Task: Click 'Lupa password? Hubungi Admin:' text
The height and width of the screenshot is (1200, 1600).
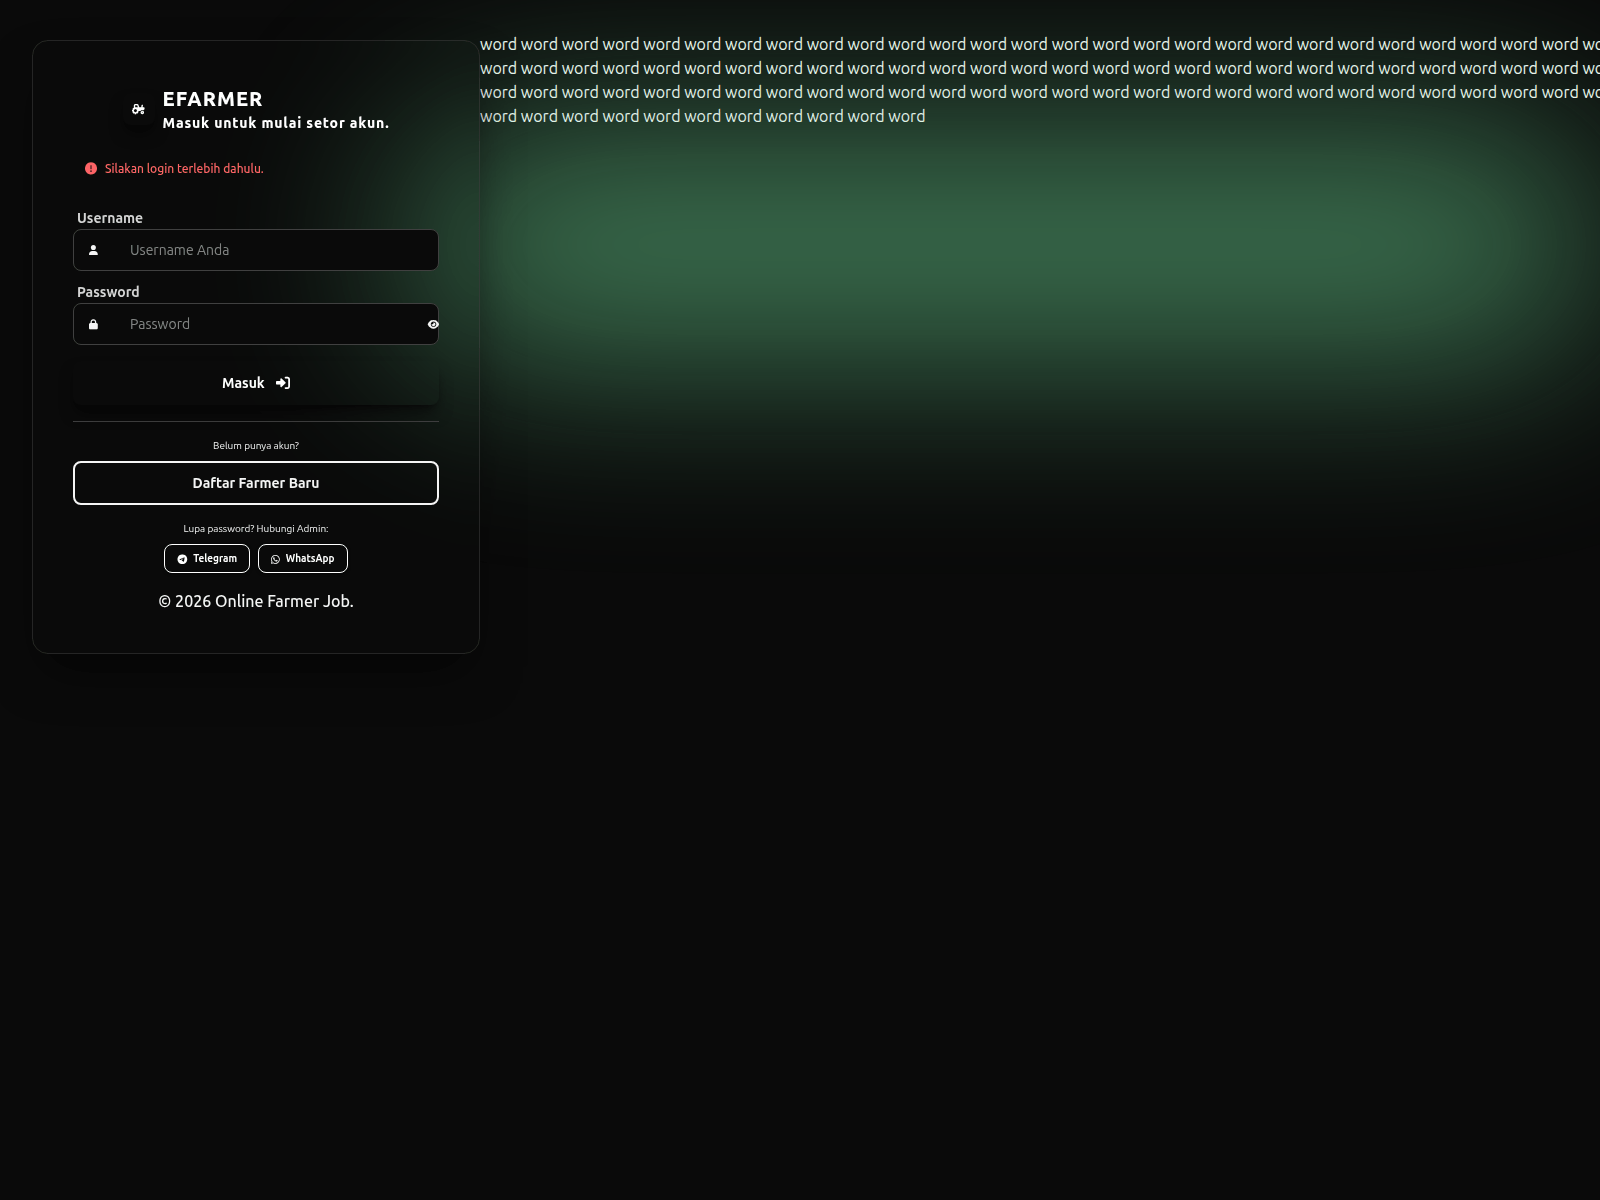Action: coord(256,529)
